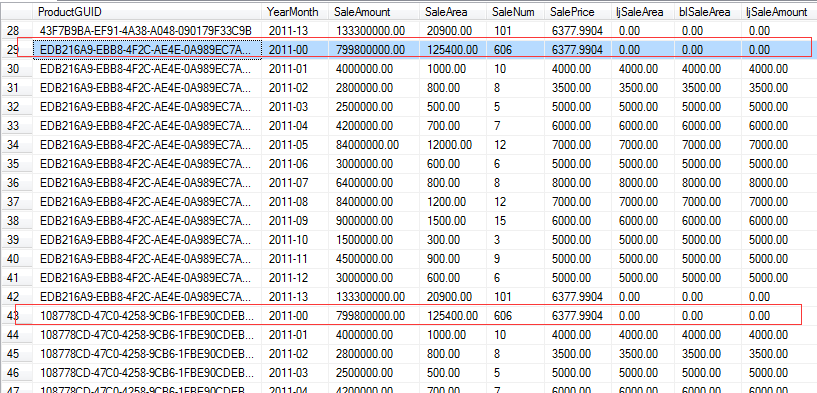Select SaleNum 101 in row 28
Screen dimensions: 817x393
(x=516, y=31)
